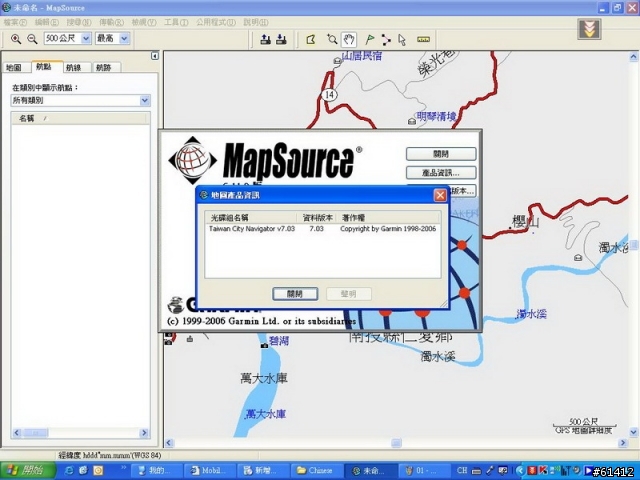Select the hand pan tool
Screen dimensions: 640x480
349,39
